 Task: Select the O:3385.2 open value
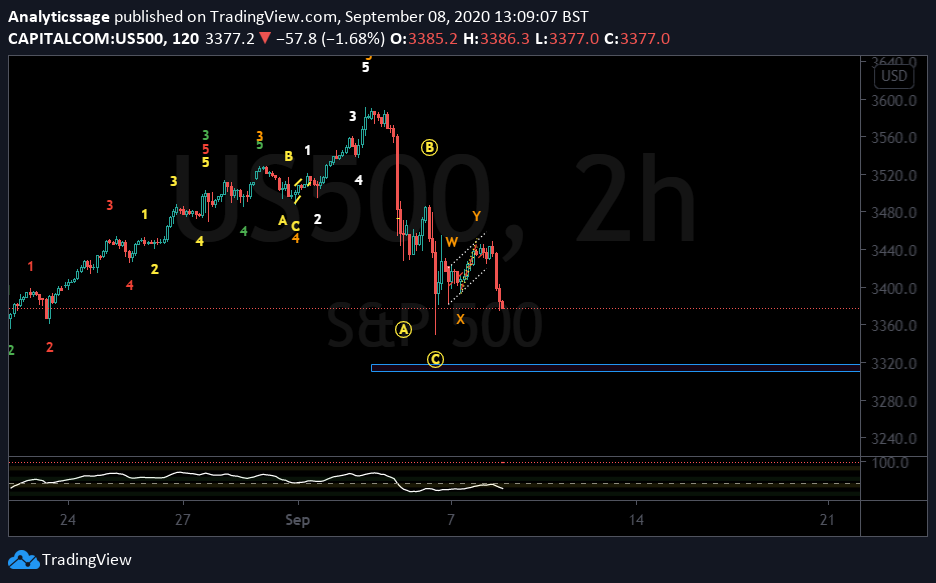coord(424,39)
